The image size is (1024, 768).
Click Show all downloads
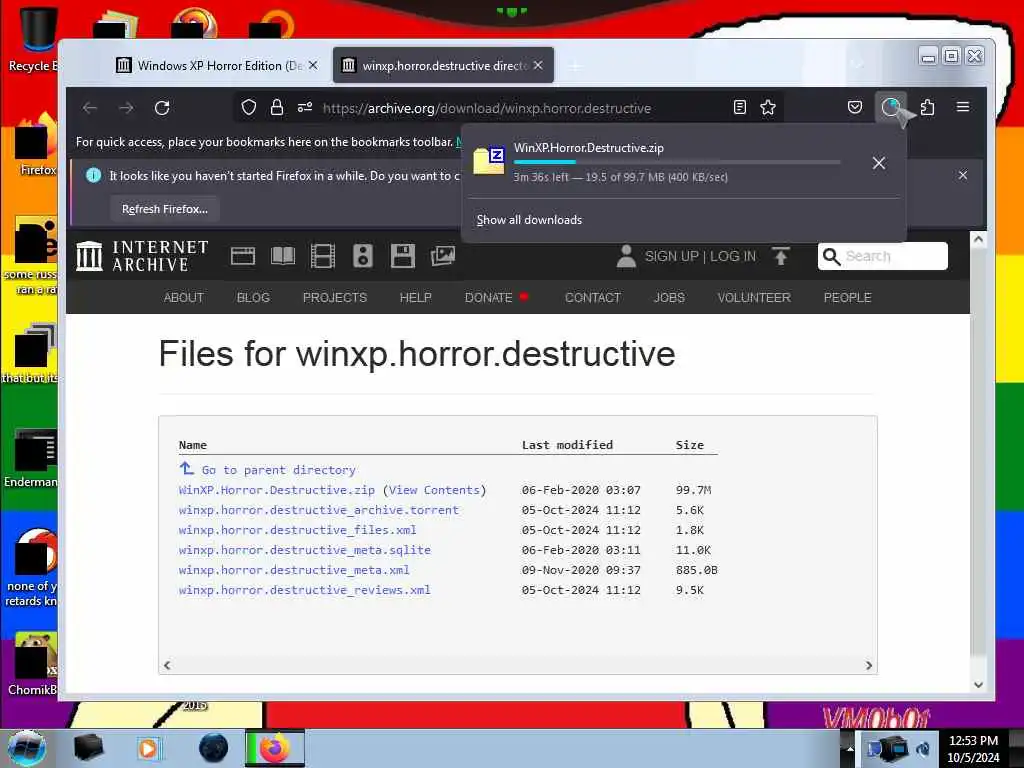[529, 220]
